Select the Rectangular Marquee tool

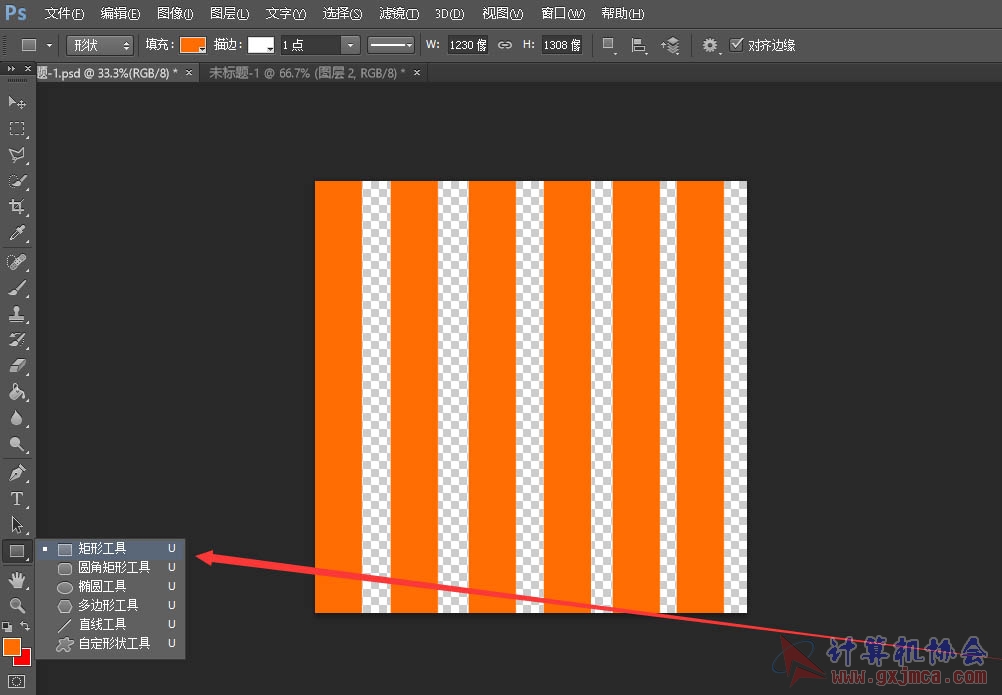click(17, 128)
